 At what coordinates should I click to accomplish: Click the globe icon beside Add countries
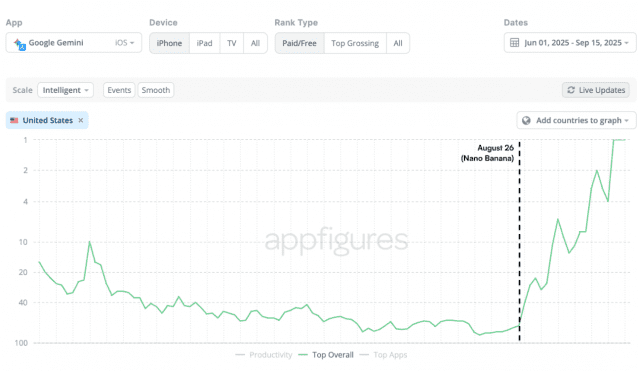(x=526, y=120)
